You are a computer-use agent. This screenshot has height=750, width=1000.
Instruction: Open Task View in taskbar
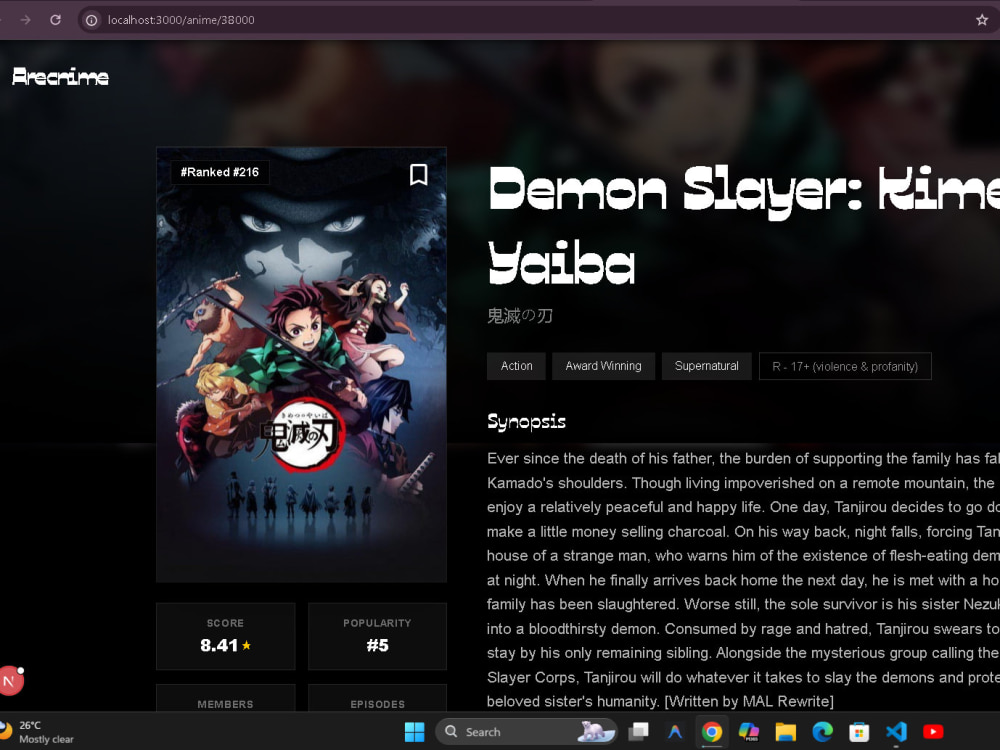tap(638, 732)
